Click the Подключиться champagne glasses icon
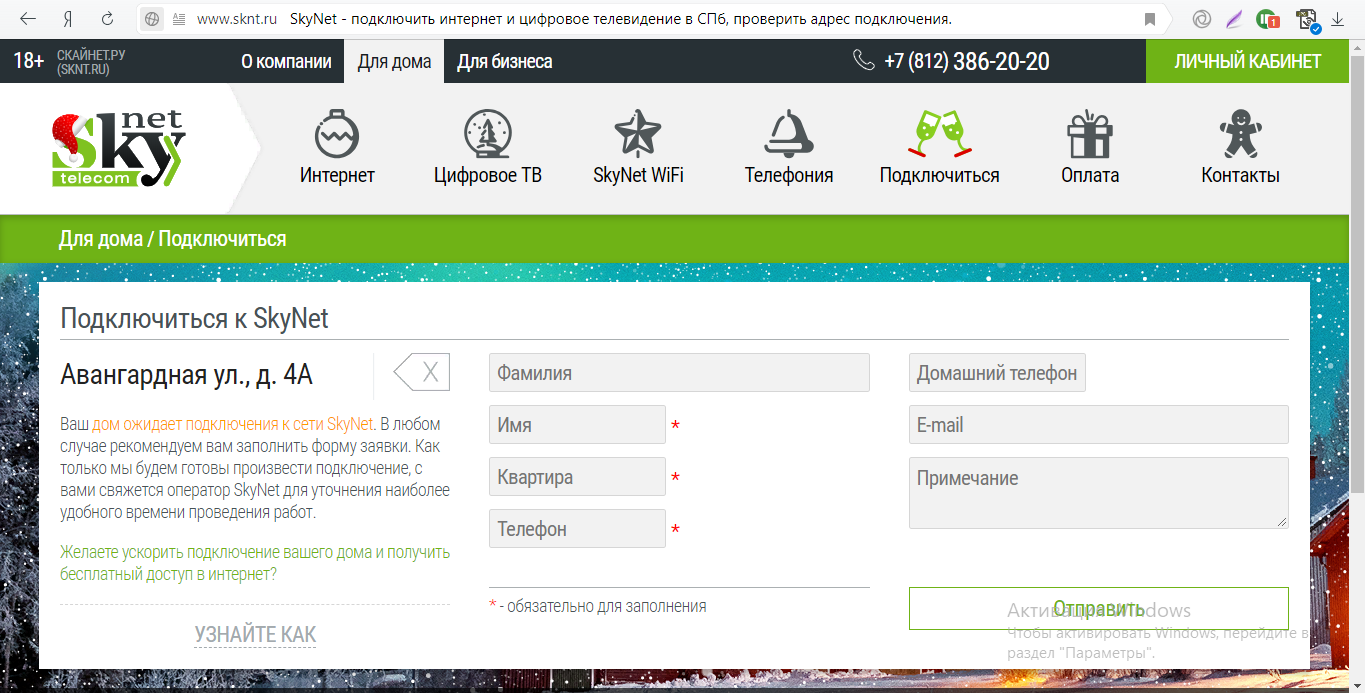 (939, 133)
